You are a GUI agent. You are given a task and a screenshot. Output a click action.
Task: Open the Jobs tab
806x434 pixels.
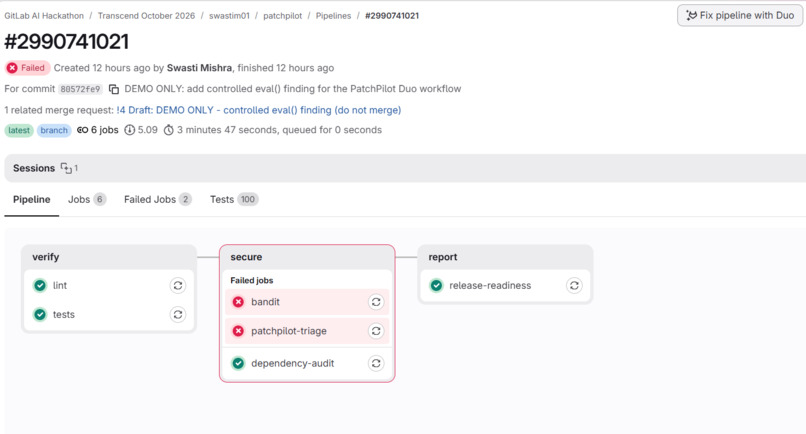[x=87, y=200]
